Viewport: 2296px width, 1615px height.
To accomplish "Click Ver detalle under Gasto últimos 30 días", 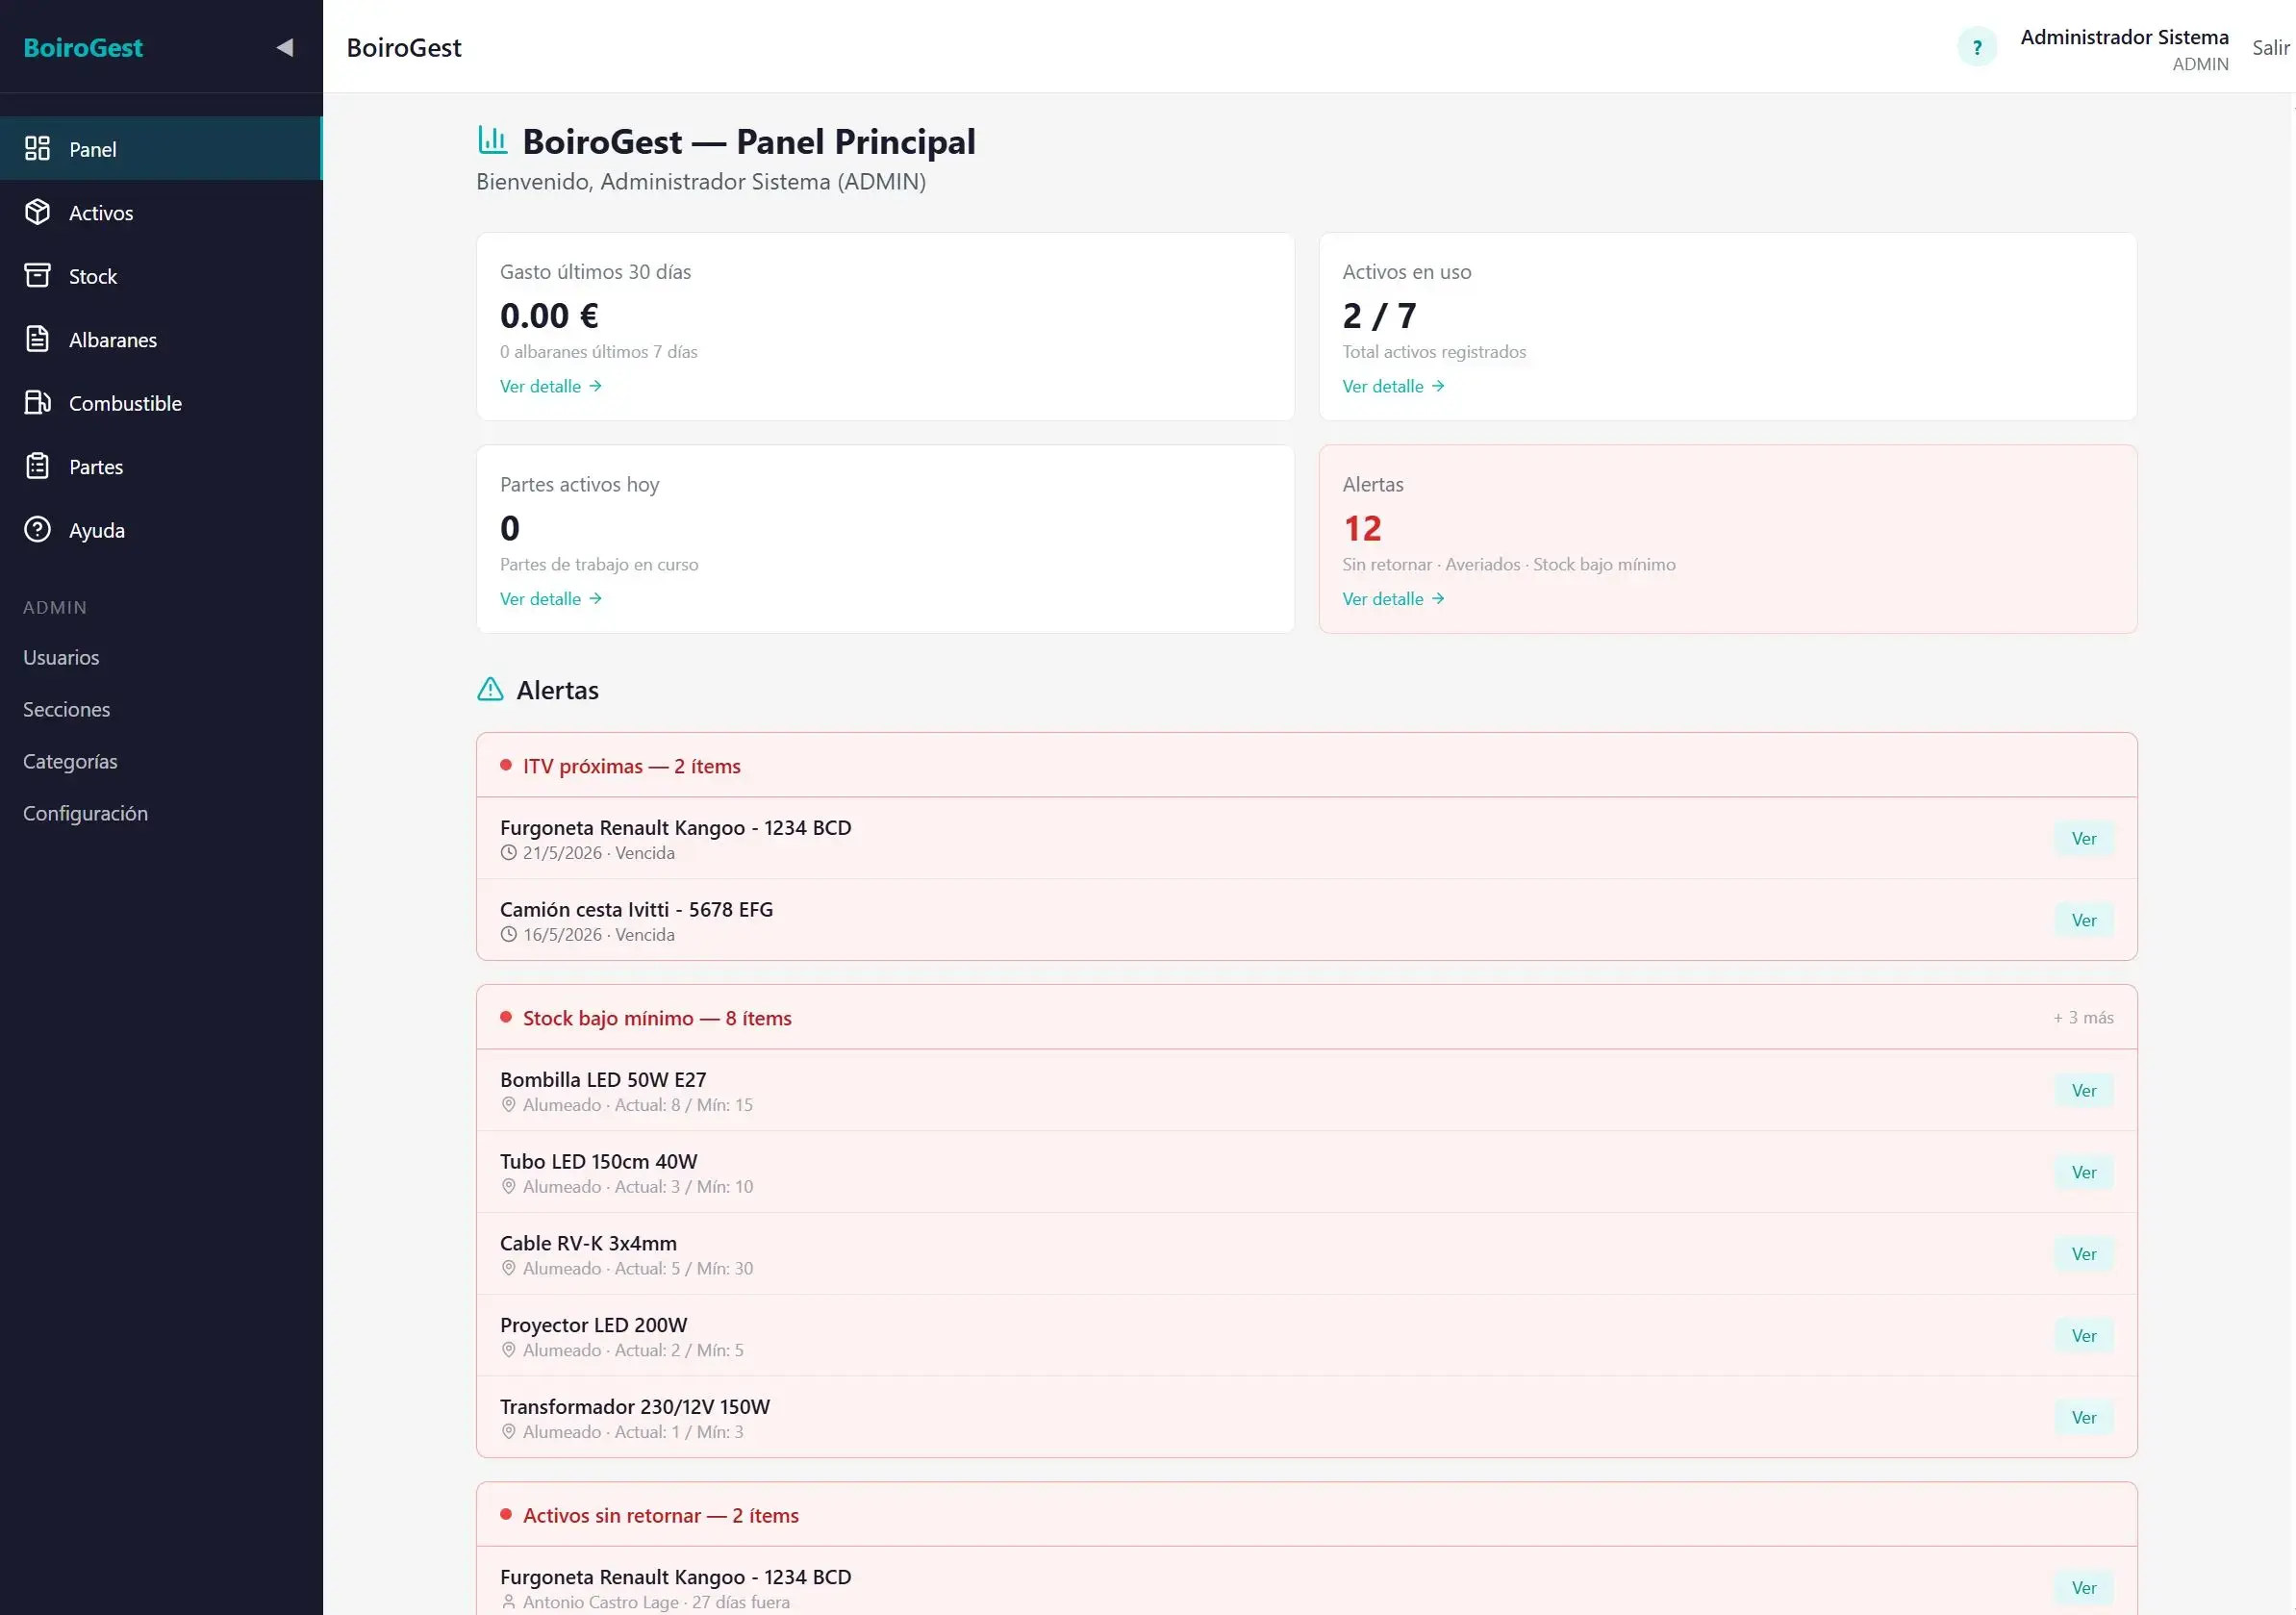I will coord(551,386).
